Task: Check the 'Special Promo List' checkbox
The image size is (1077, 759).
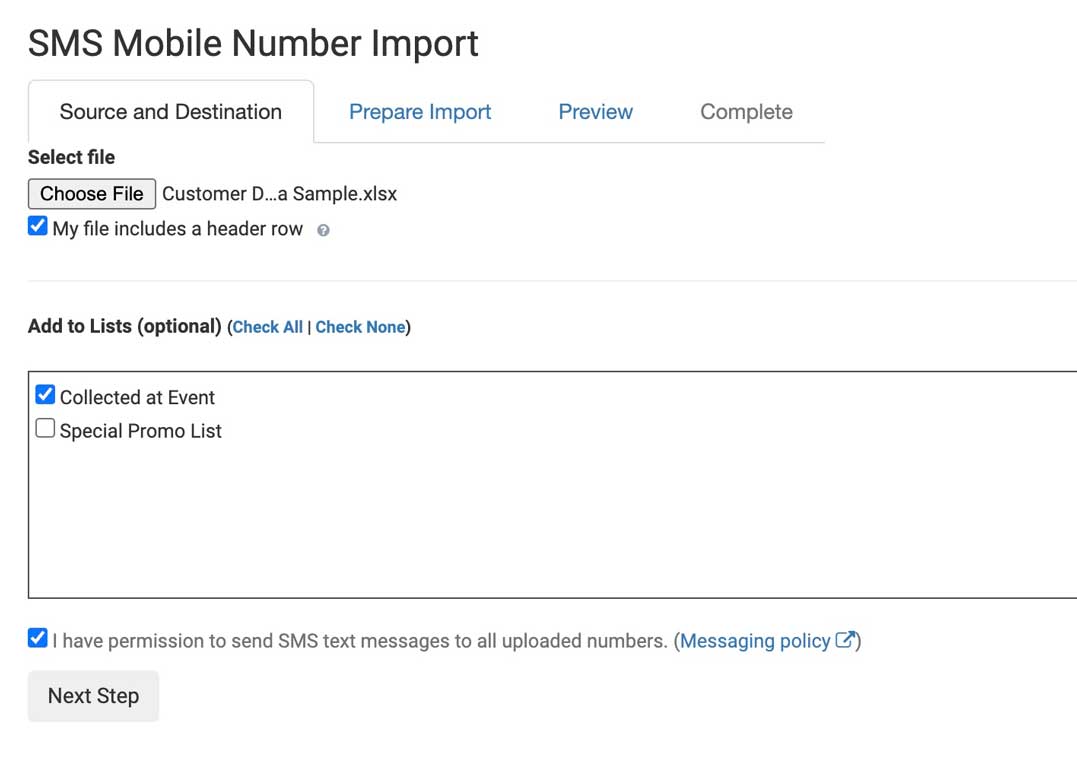Action: 44,428
